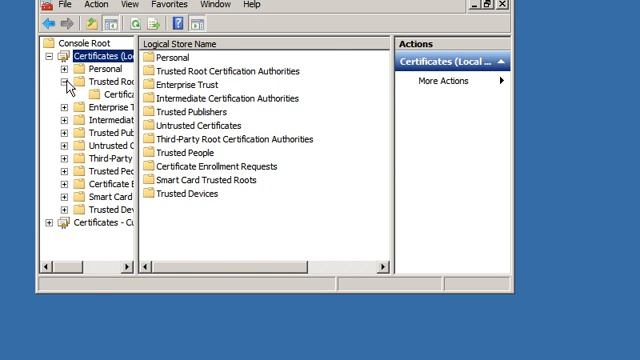640x360 pixels.
Task: Expand the Enterprise Trust tree node
Action: tap(64, 107)
